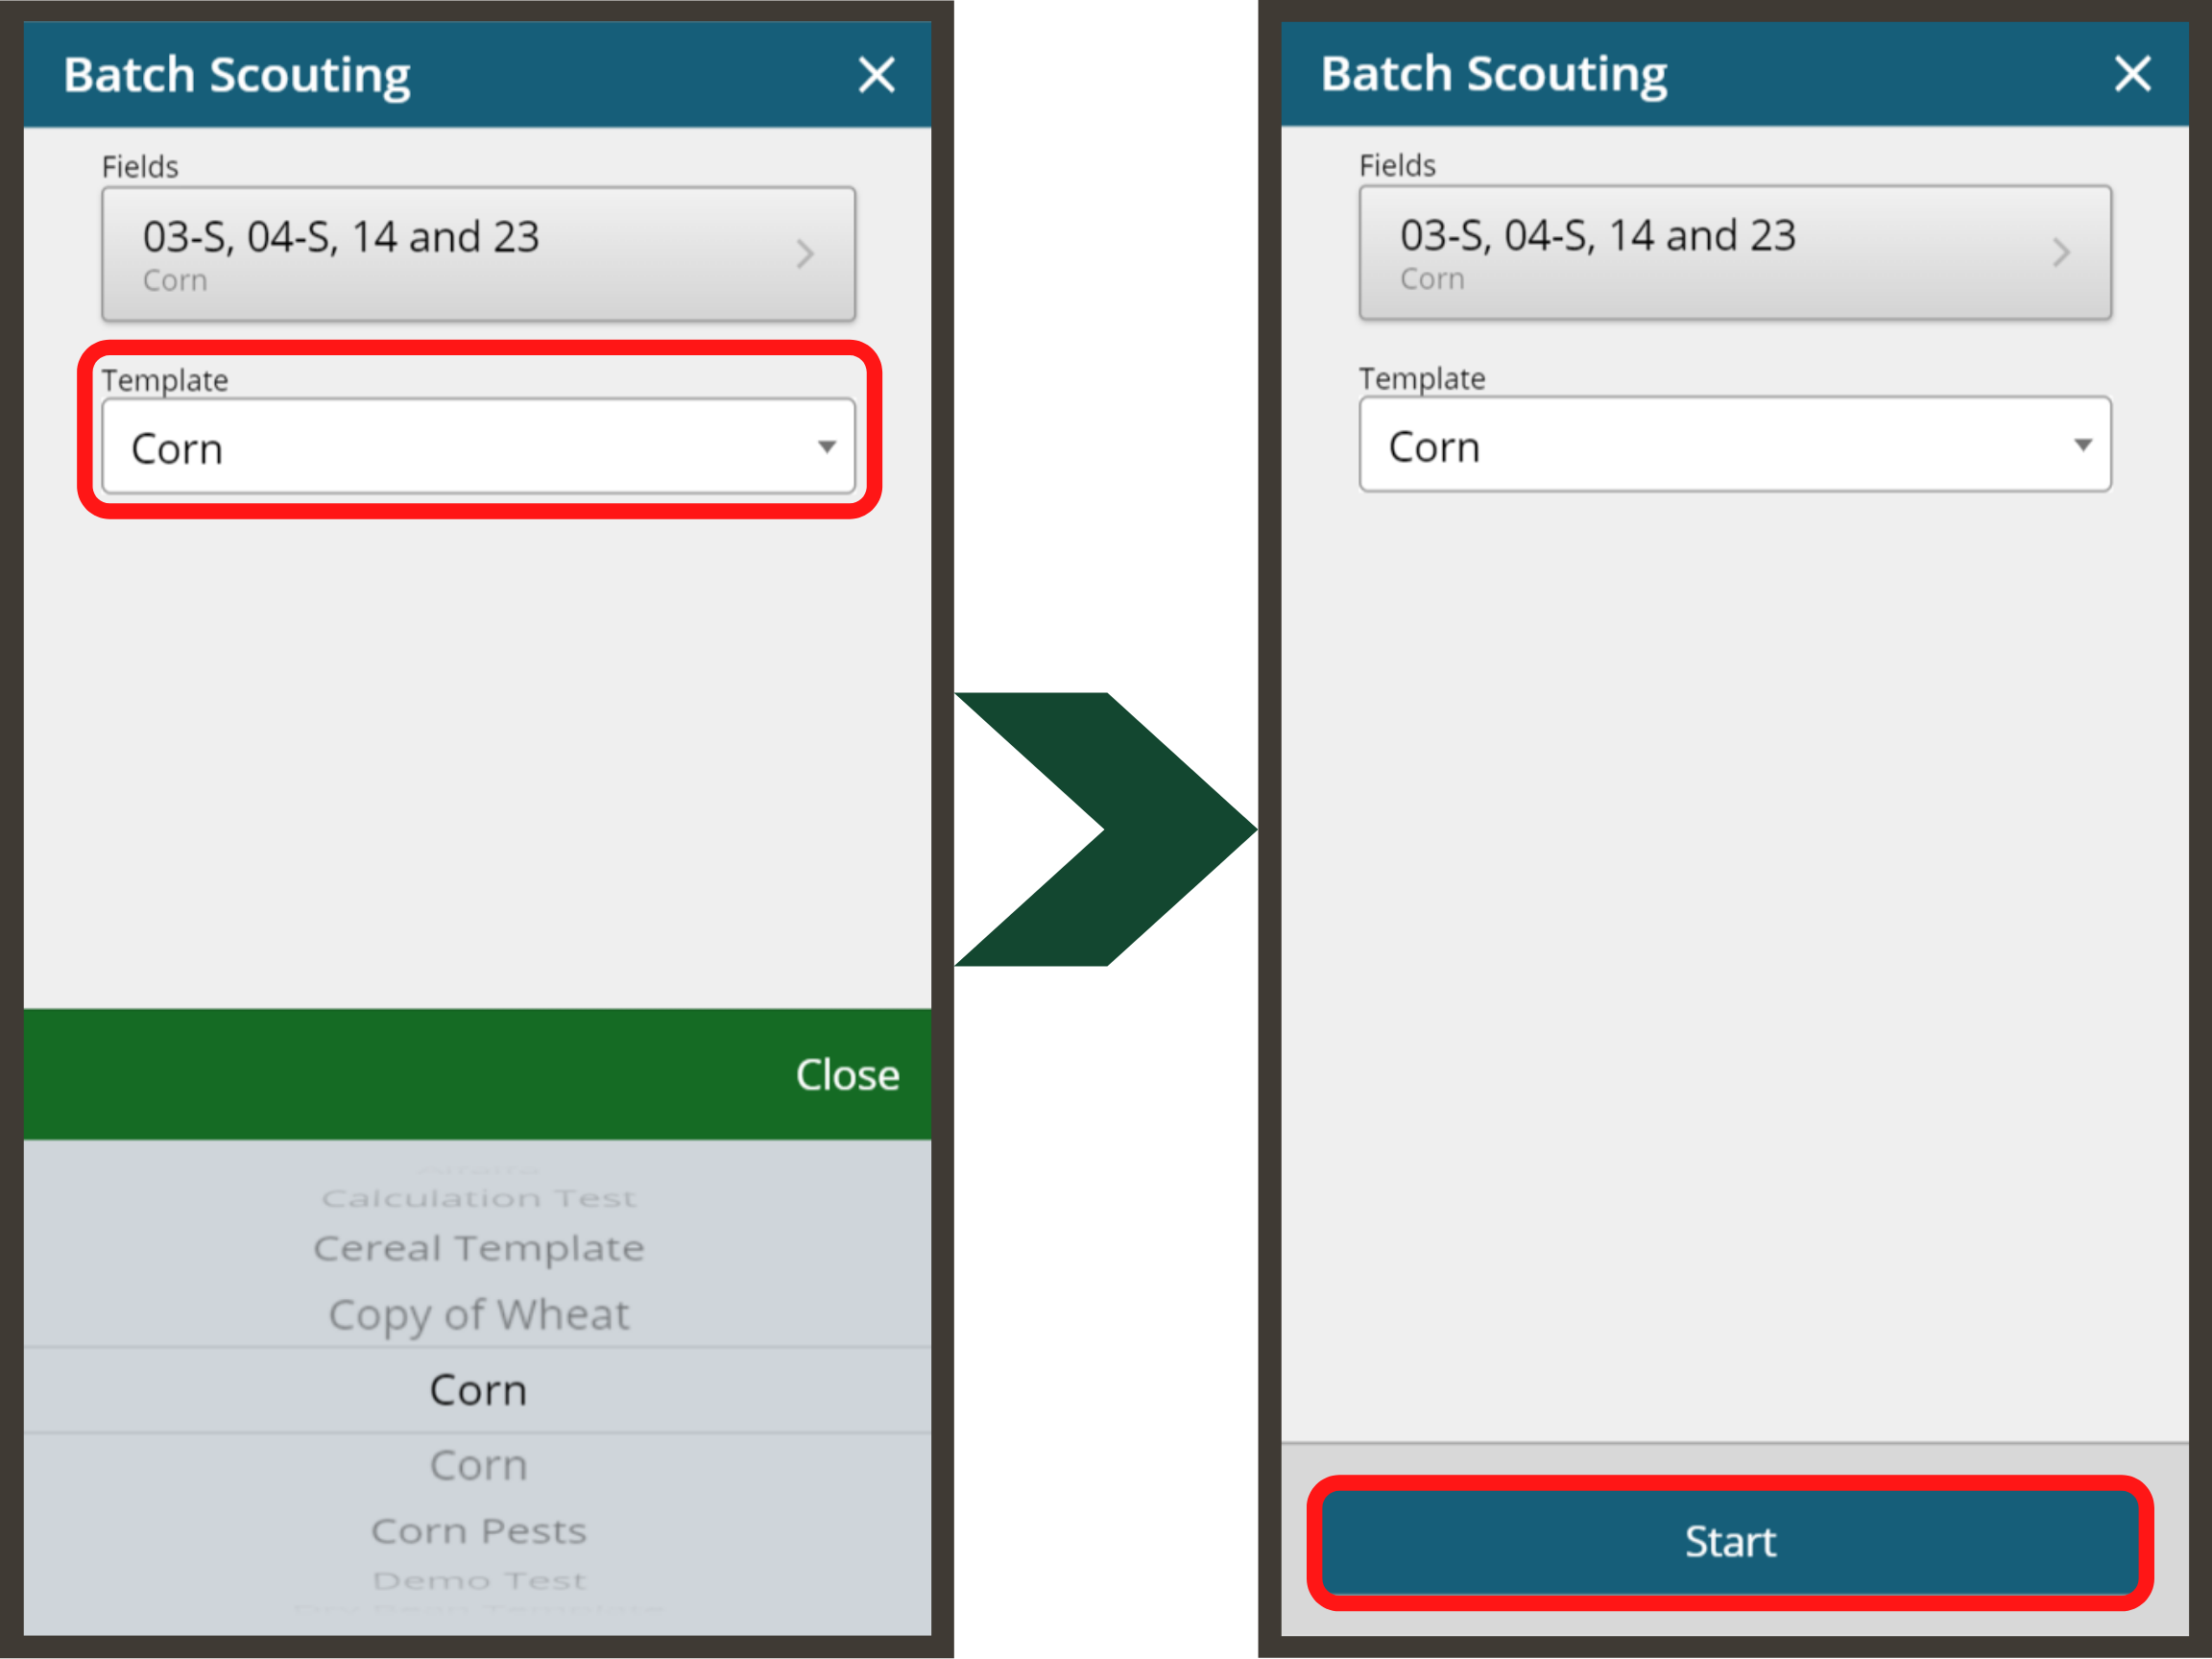Image resolution: width=2212 pixels, height=1659 pixels.
Task: Select the Corn template from the list
Action: click(x=478, y=1389)
